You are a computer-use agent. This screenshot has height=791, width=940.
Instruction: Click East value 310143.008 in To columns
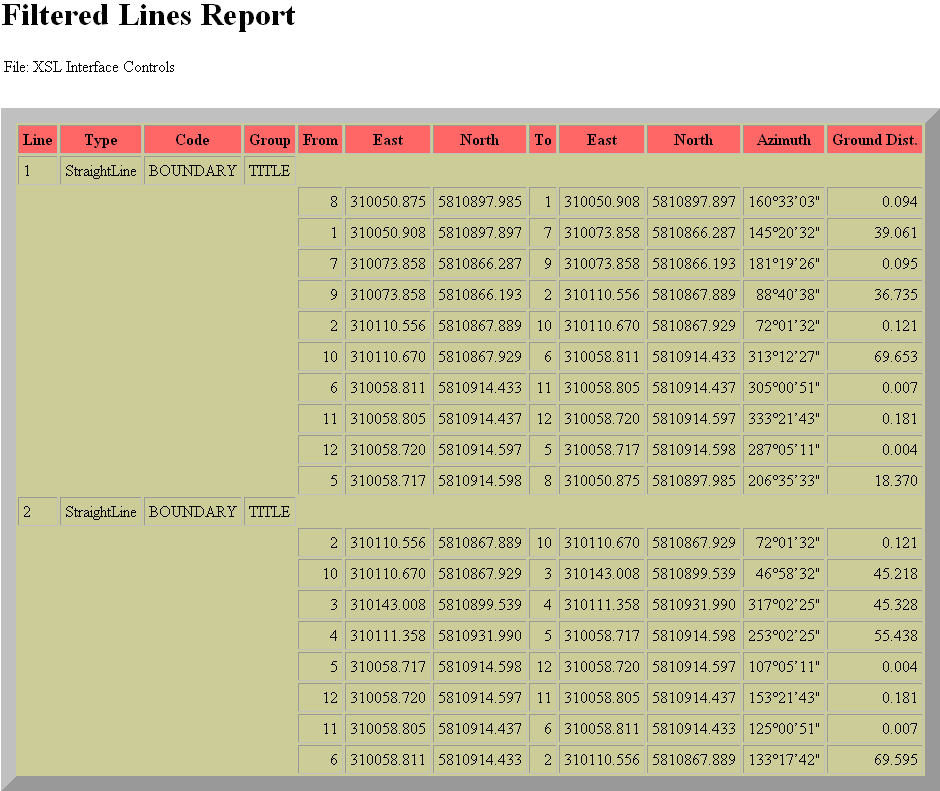[602, 574]
